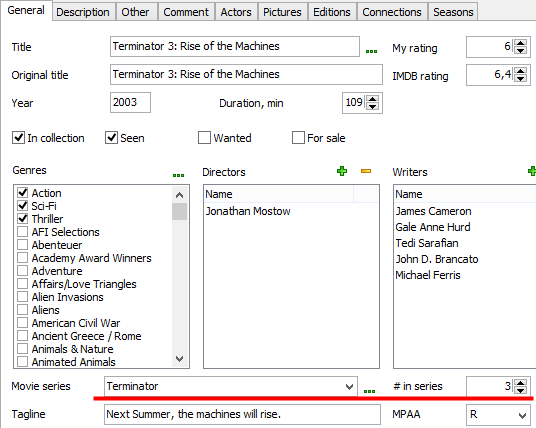This screenshot has width=536, height=428.
Task: Click the genres list scrollbar thumb
Action: [179, 212]
